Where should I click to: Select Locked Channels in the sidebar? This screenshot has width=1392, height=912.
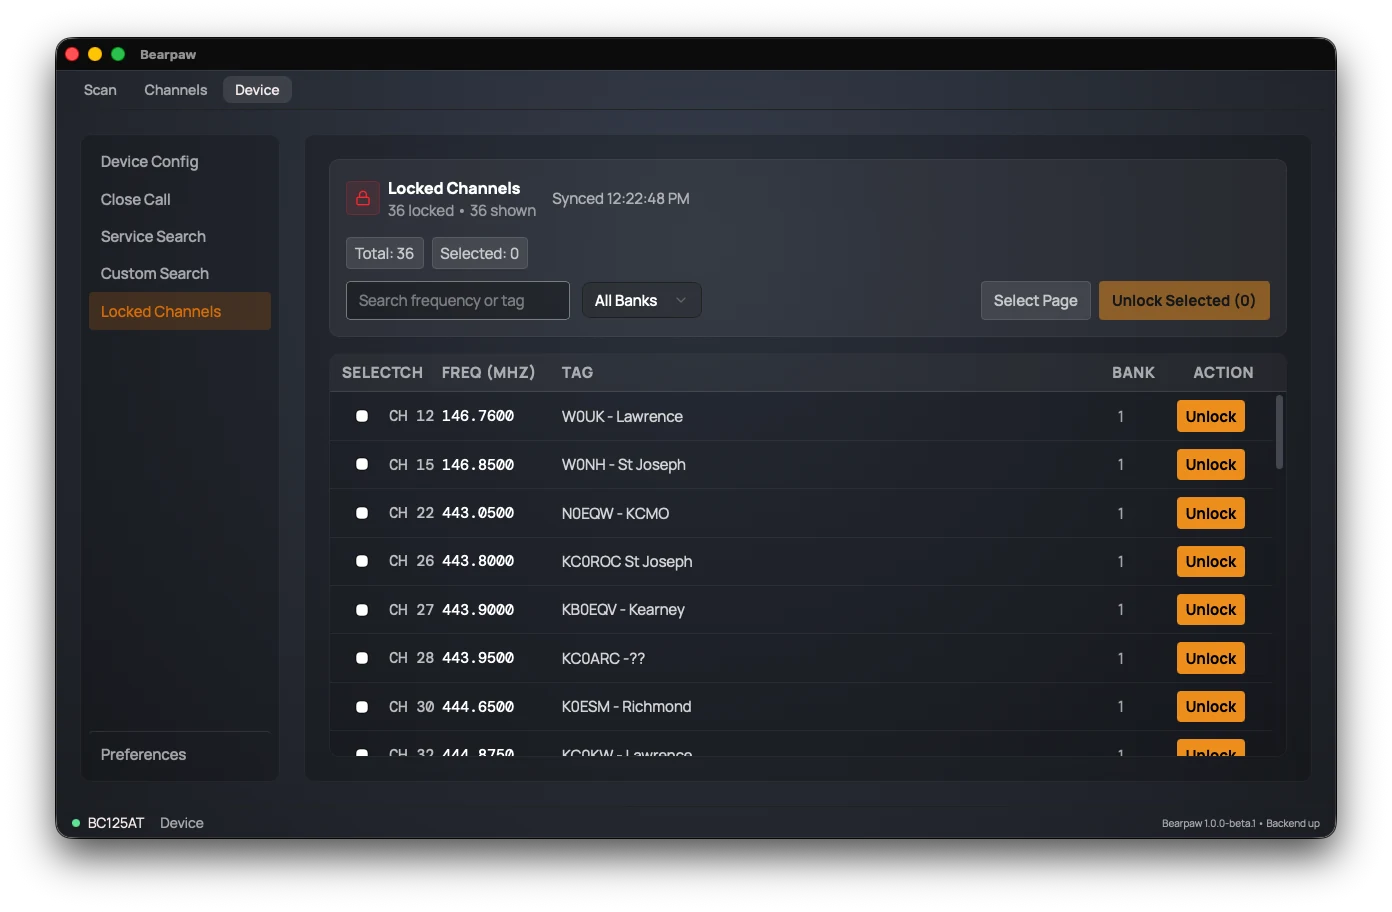180,311
